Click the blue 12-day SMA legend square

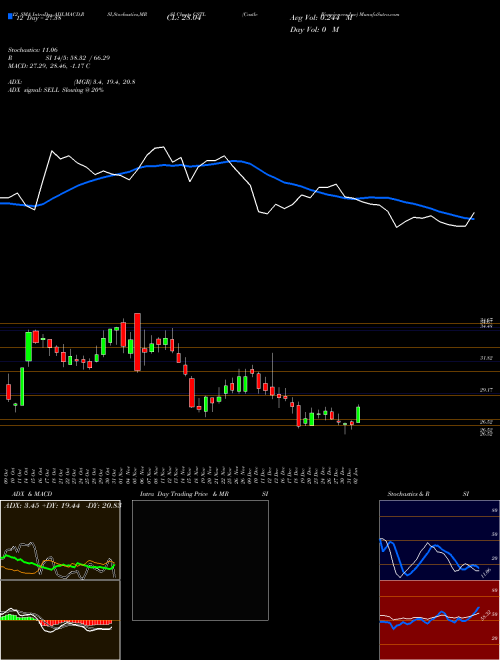point(10,16)
